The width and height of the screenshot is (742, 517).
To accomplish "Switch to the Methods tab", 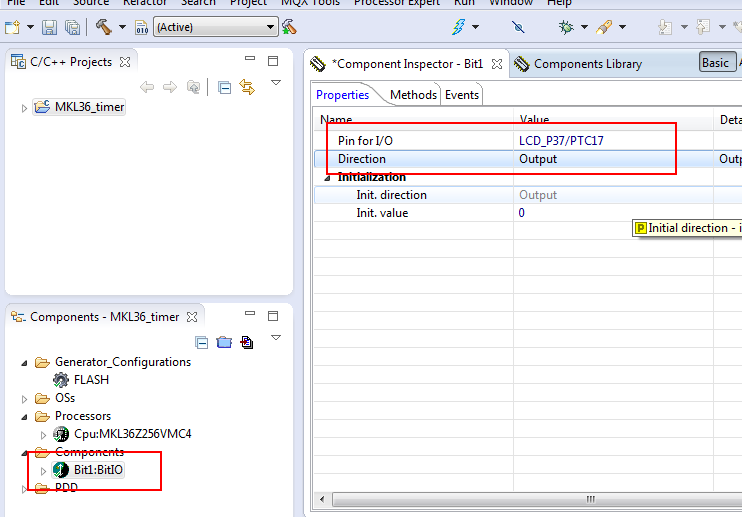I will [413, 95].
